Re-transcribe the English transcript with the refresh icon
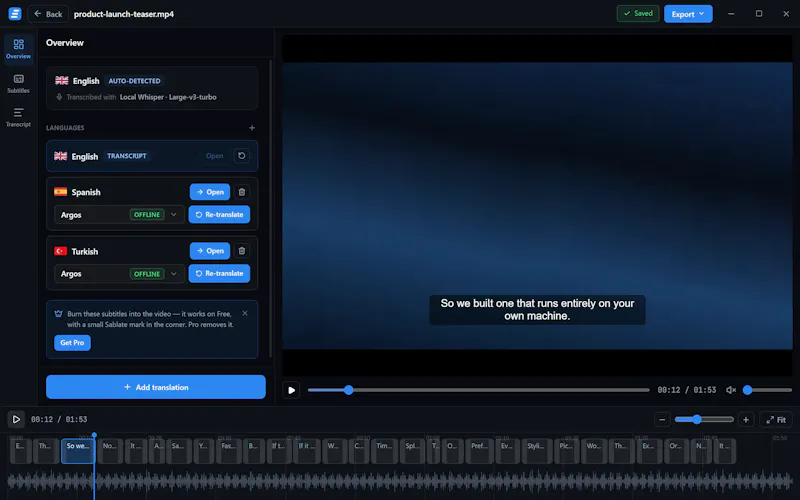The width and height of the screenshot is (800, 500). point(242,156)
